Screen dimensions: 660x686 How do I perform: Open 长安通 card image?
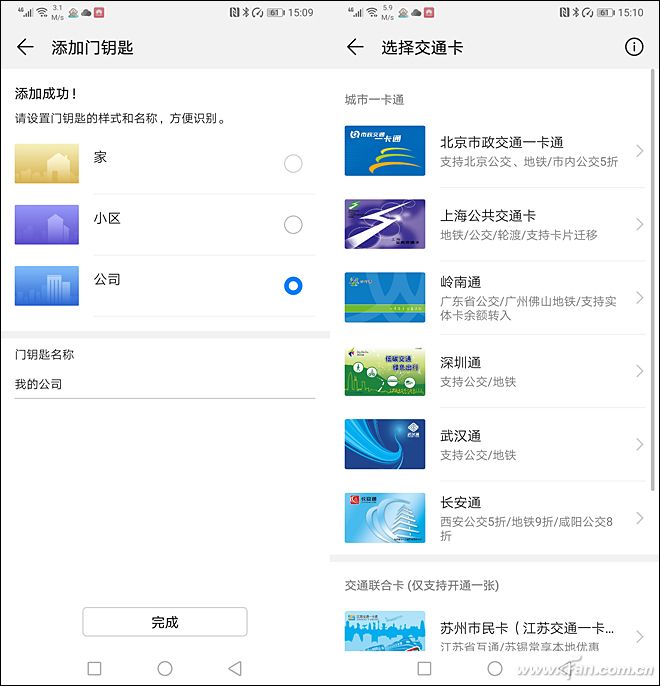pyautogui.click(x=385, y=518)
